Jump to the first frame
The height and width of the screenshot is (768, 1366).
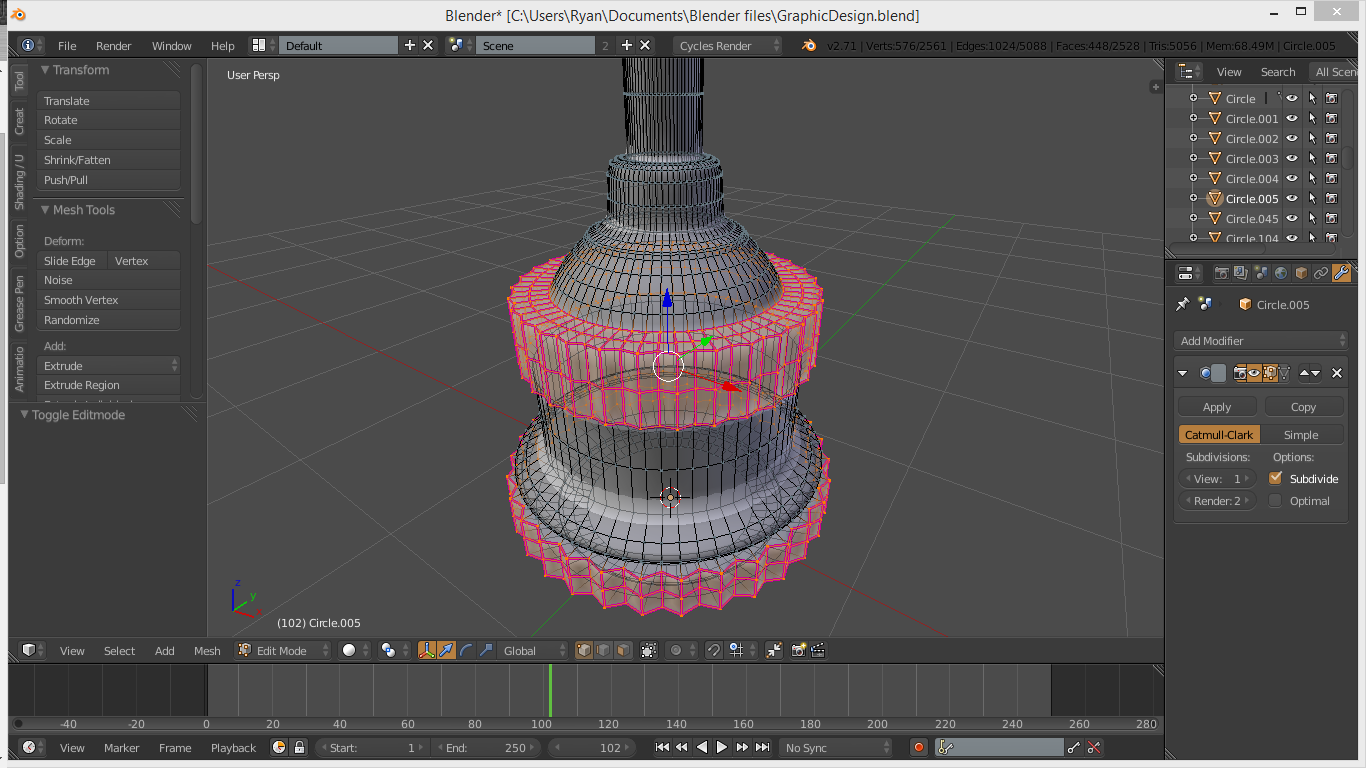pyautogui.click(x=662, y=747)
